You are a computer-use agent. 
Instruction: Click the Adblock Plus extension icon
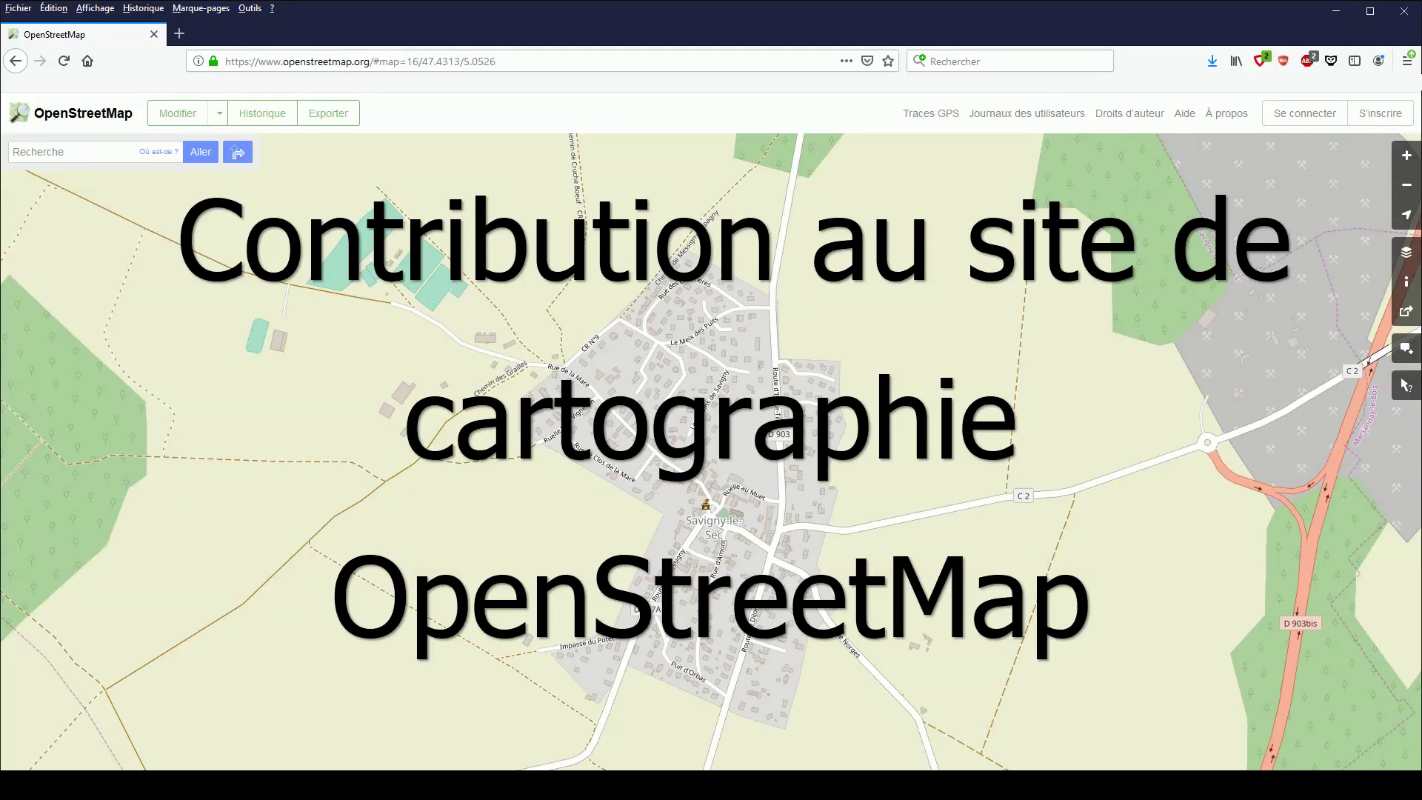click(1308, 60)
